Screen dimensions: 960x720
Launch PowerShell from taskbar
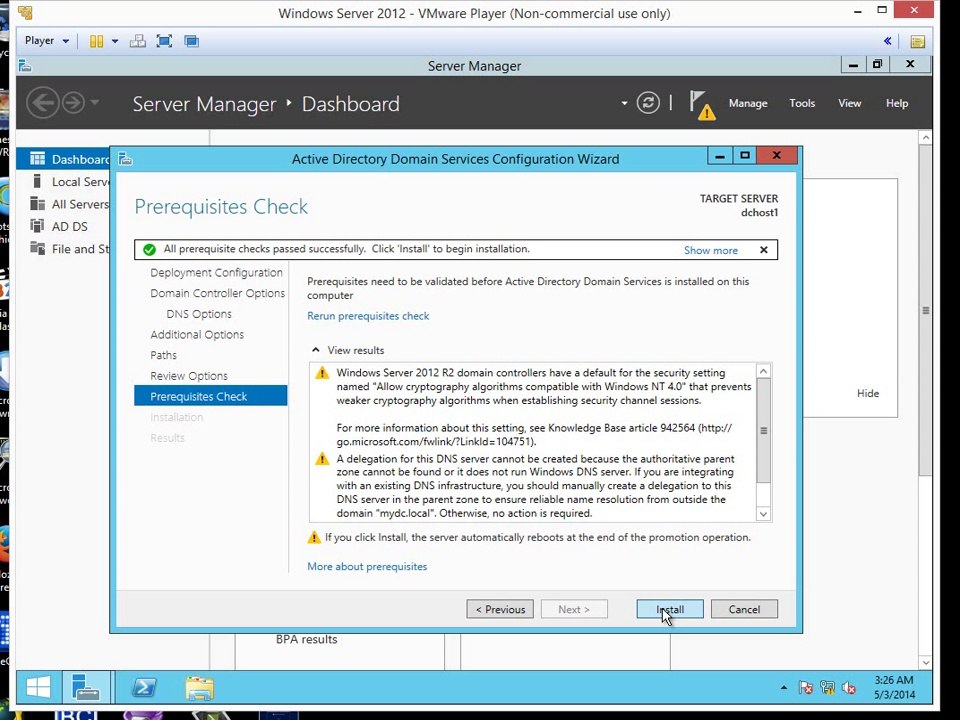tap(144, 687)
